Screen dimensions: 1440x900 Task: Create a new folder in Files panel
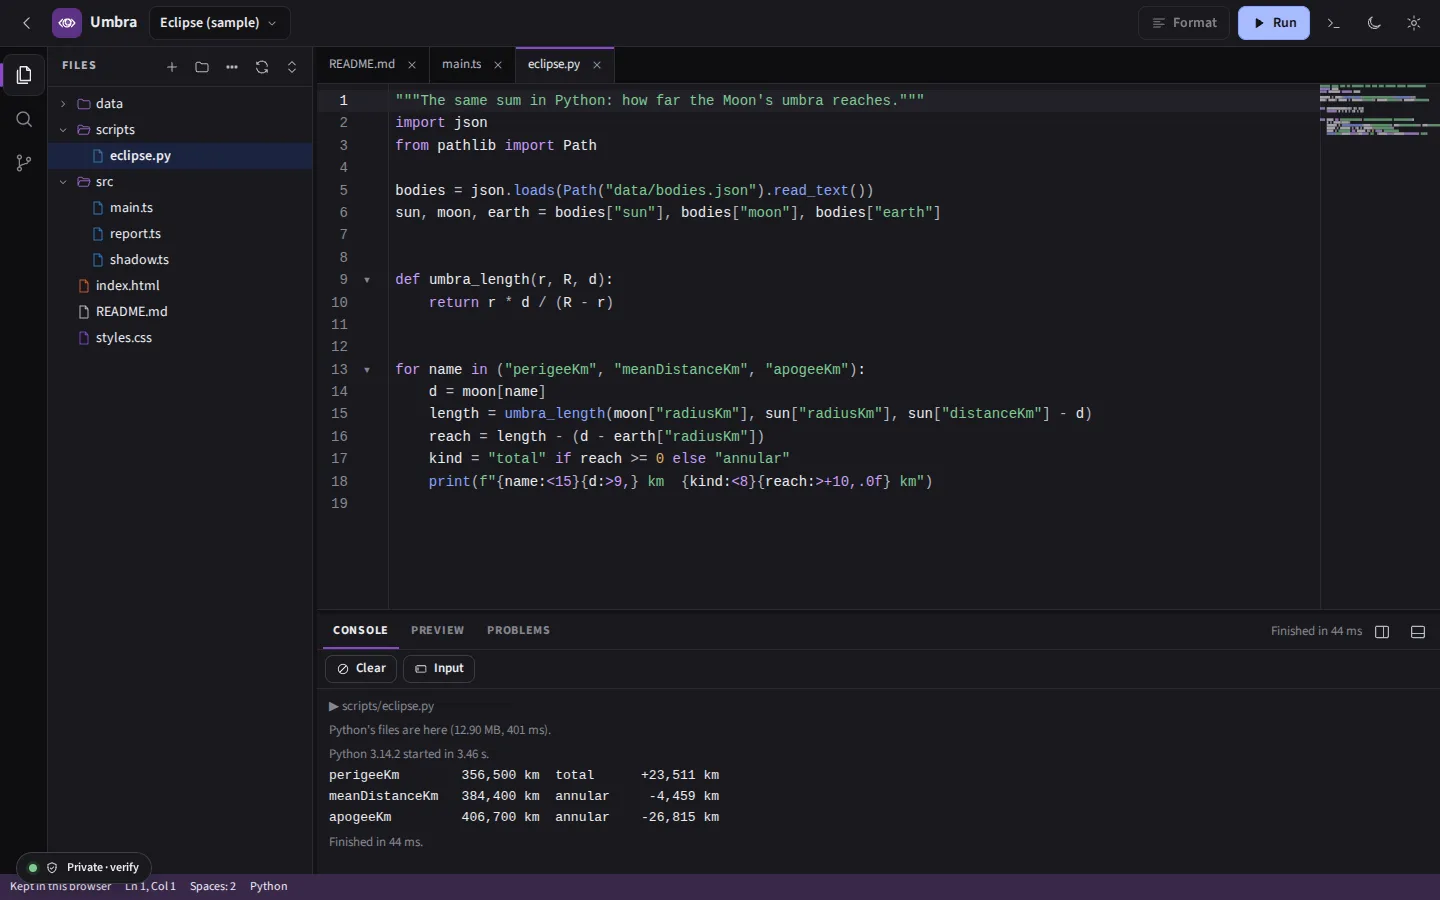click(x=202, y=67)
